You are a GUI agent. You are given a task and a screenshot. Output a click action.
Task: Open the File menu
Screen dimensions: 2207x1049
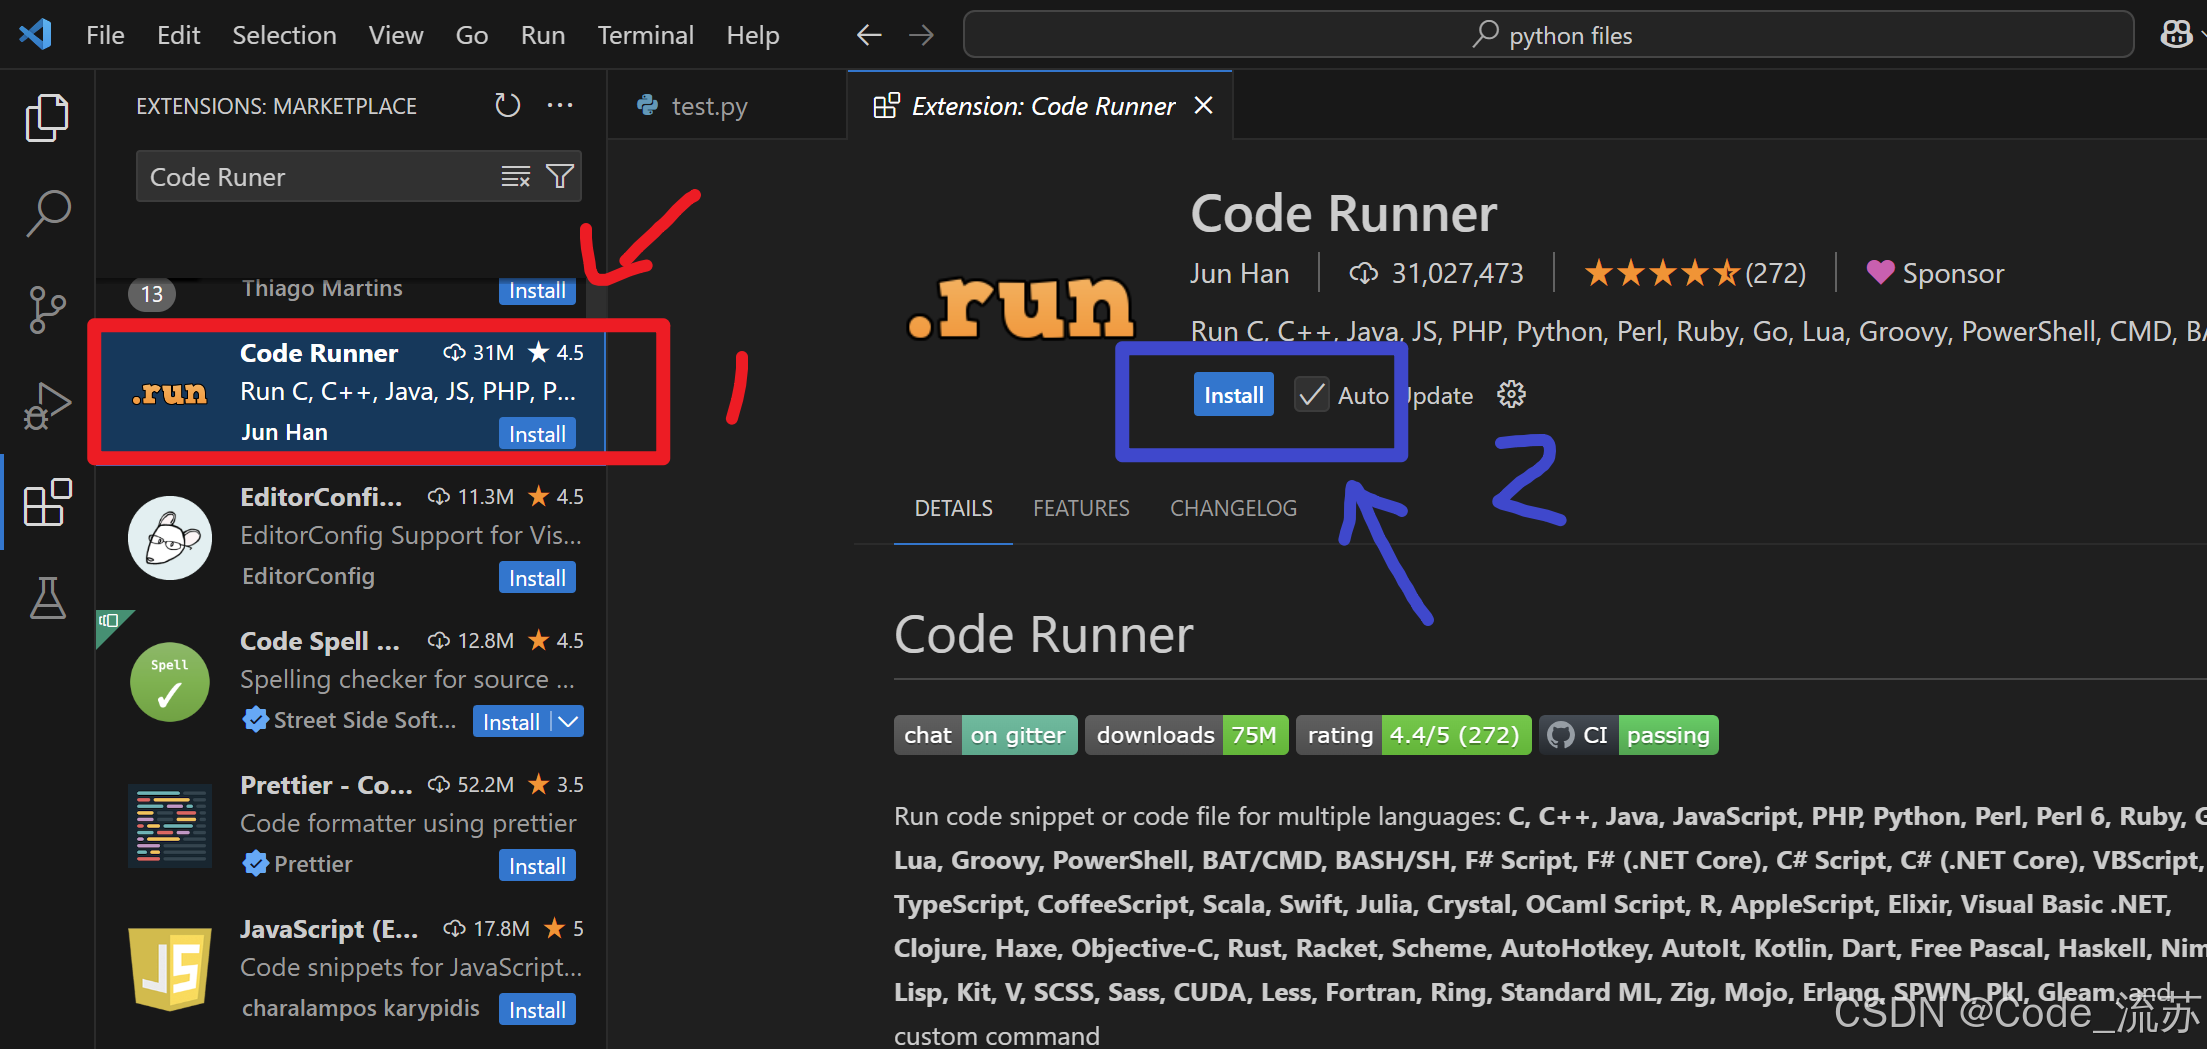(105, 35)
